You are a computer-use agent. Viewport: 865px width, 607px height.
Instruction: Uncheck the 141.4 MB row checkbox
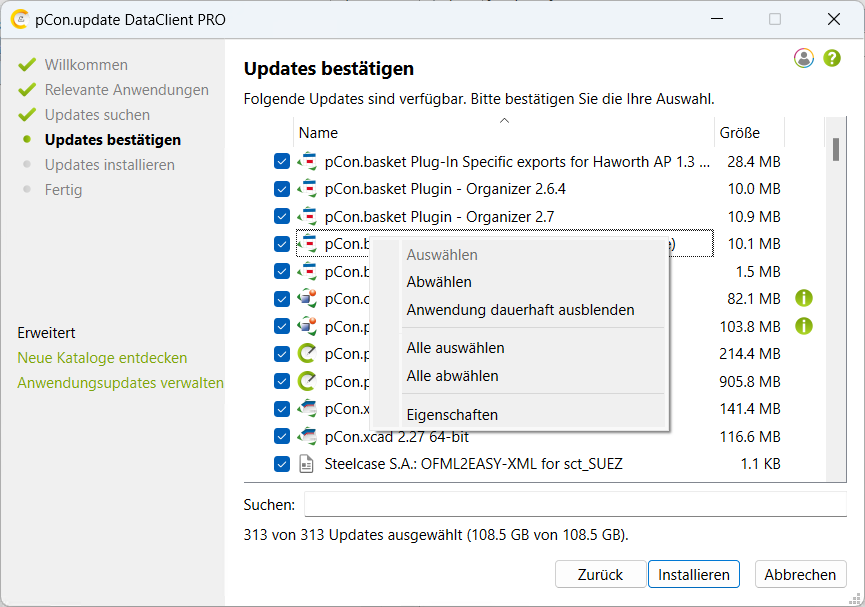282,409
